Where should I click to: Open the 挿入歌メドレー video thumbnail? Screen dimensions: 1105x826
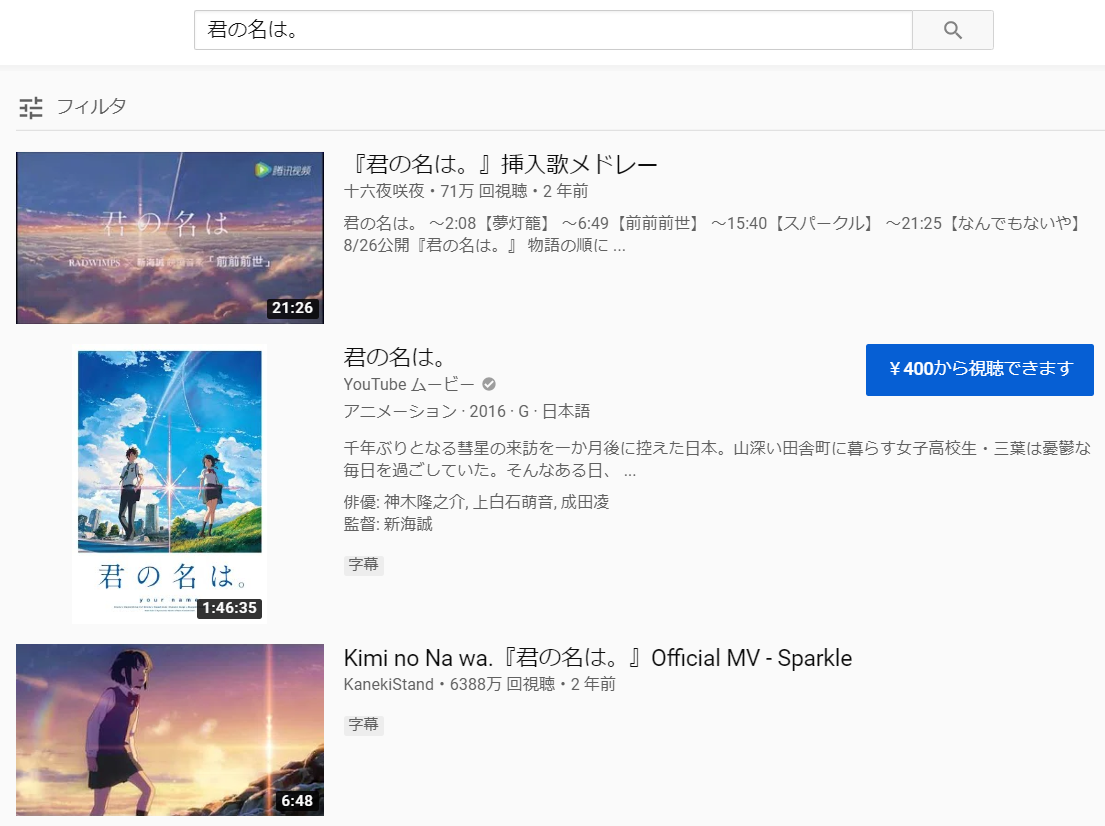click(170, 238)
